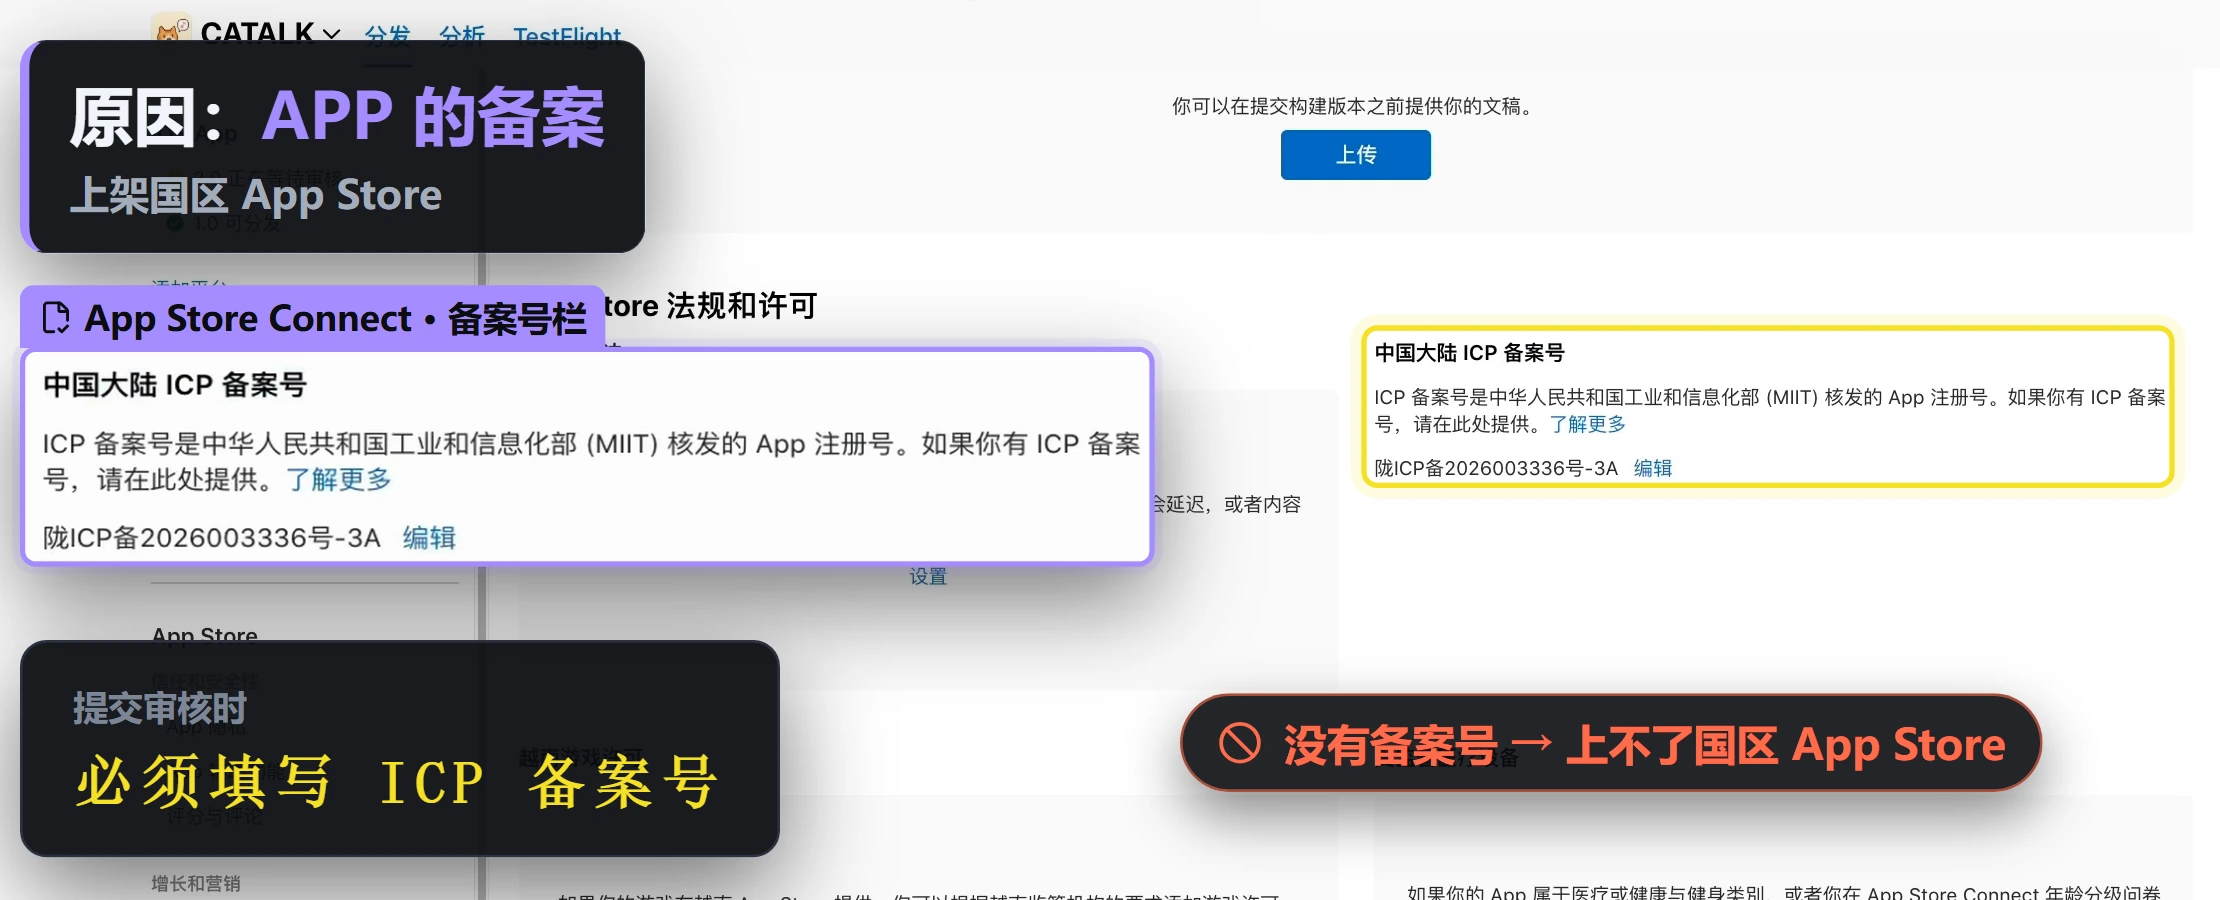2220x900 pixels.
Task: Click 陇ICP备2026003336号-3A in small right panel
Action: pos(1496,468)
